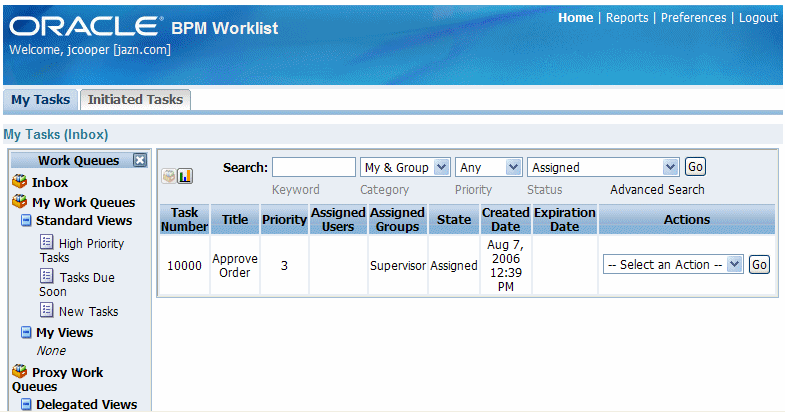Sort by the Task Number column header
The image size is (785, 412).
184,219
